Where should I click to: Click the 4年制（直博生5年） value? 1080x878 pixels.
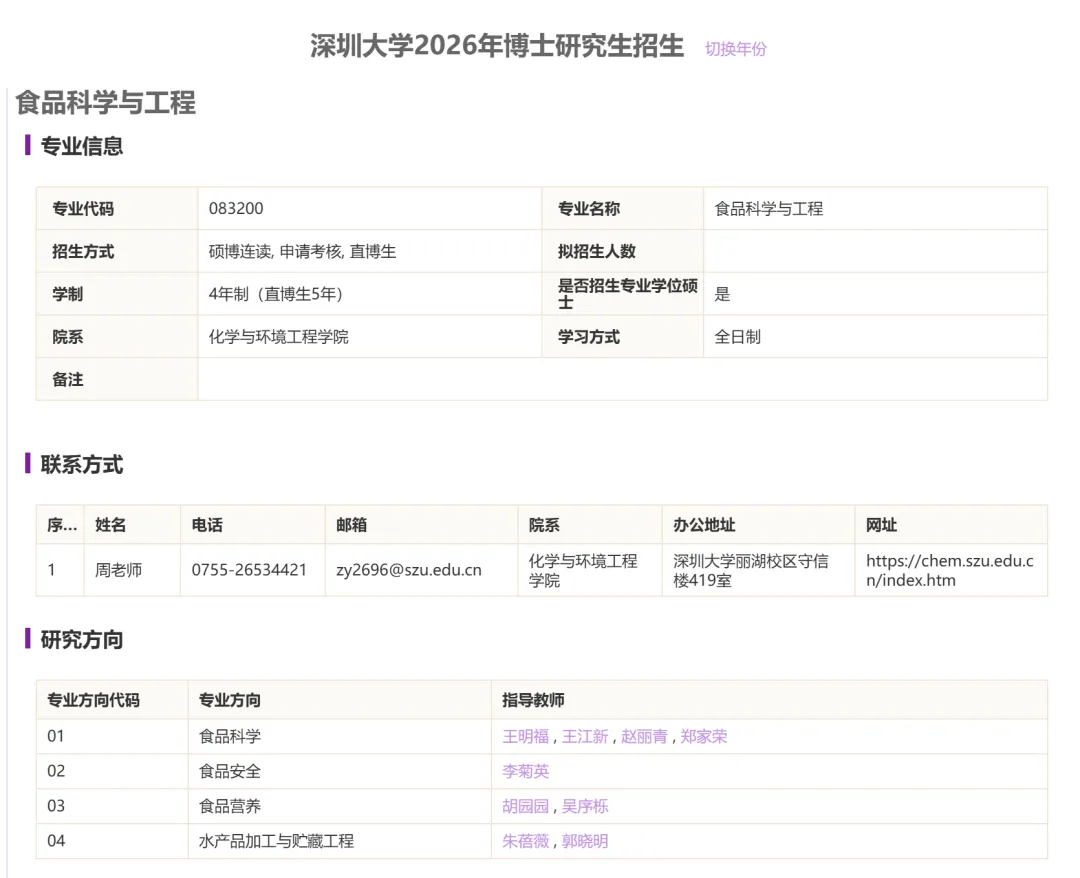tap(275, 294)
